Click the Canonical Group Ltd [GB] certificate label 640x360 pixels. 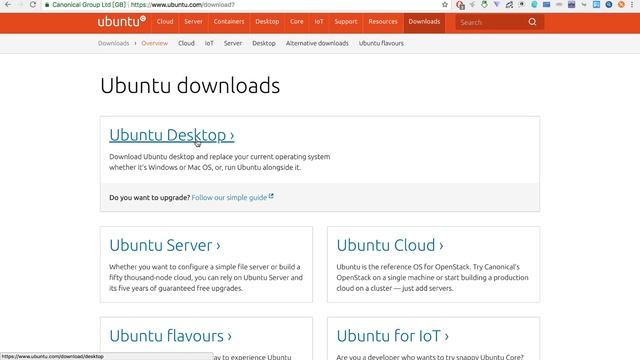tap(89, 5)
